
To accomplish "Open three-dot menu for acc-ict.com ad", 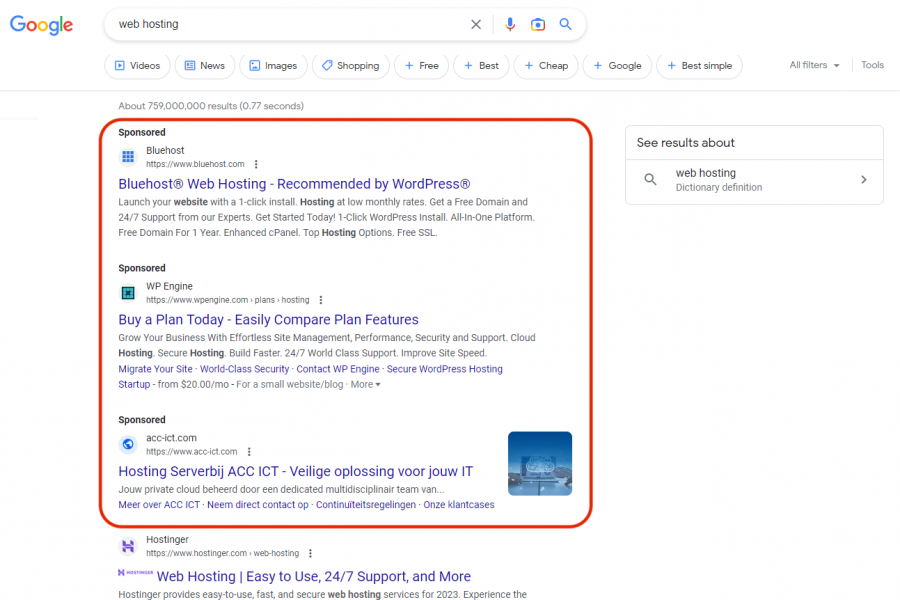I will point(249,452).
